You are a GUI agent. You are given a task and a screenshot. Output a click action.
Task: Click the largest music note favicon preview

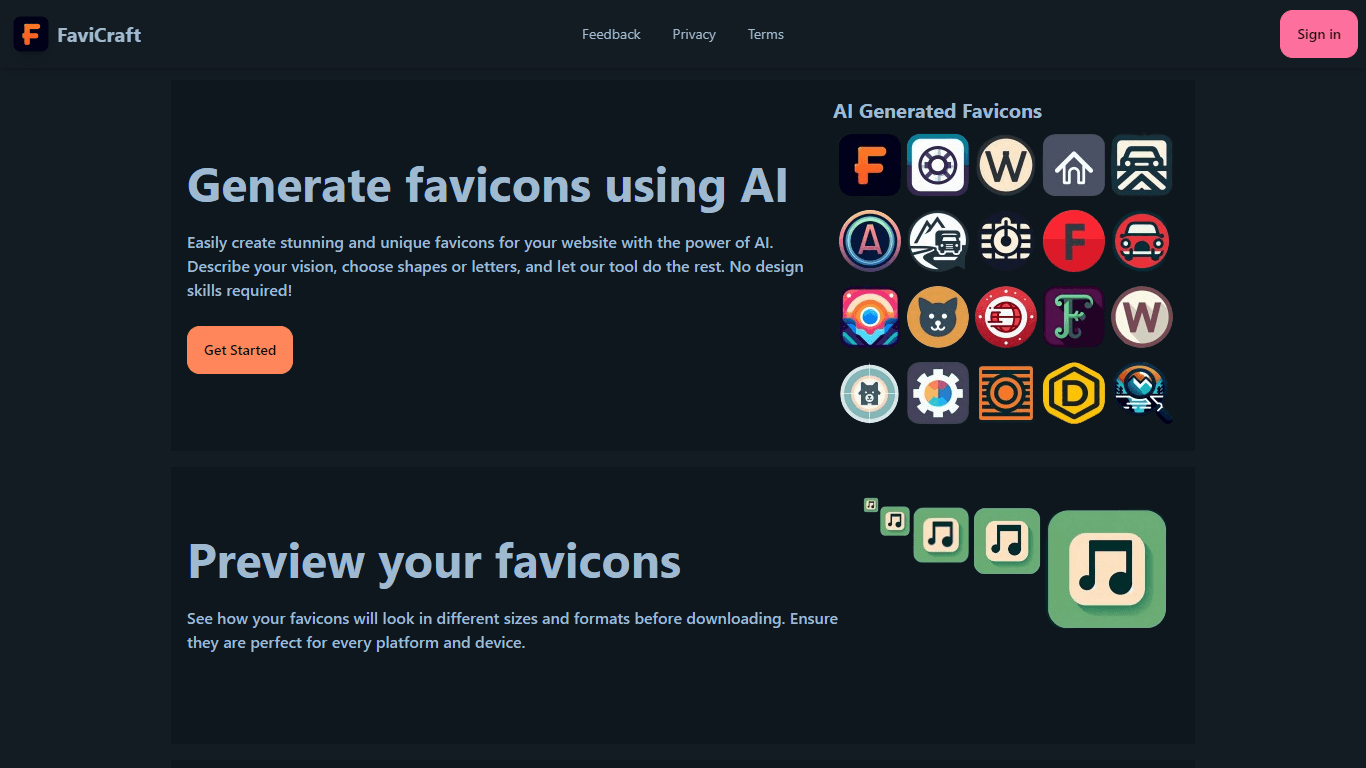coord(1107,569)
